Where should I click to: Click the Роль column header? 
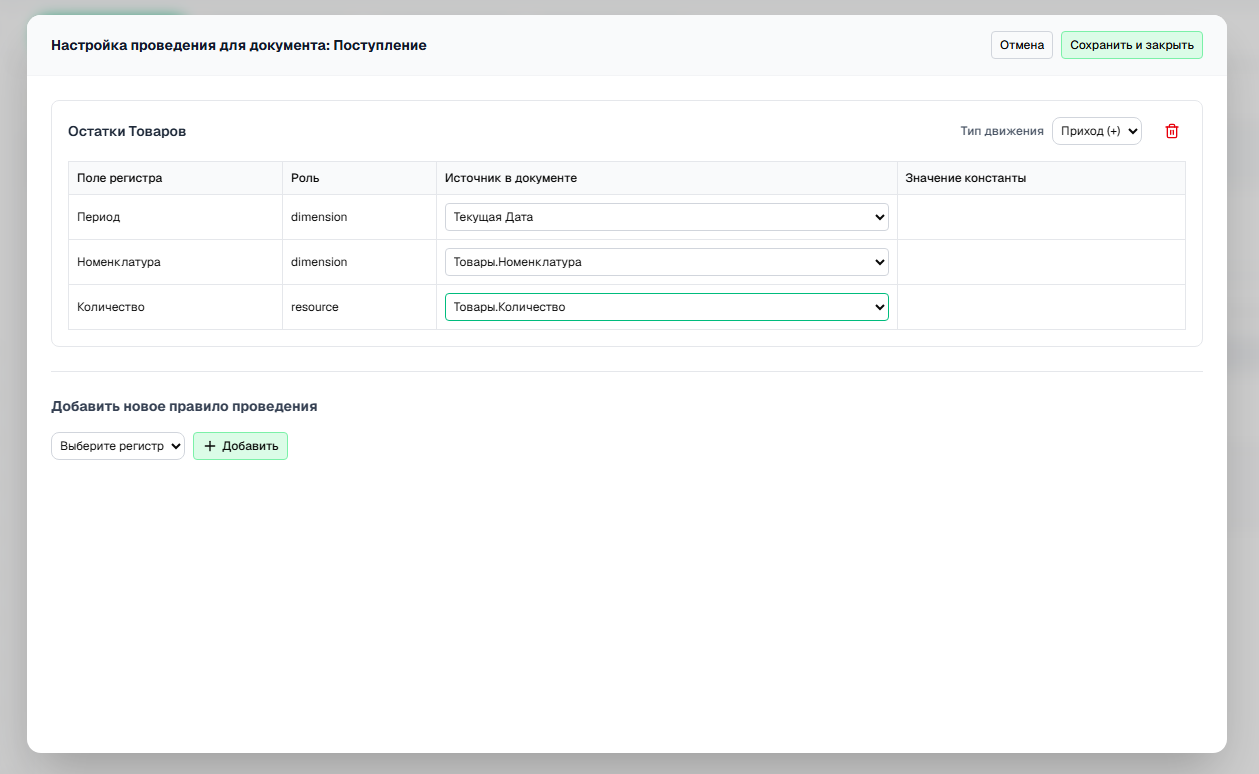click(359, 178)
